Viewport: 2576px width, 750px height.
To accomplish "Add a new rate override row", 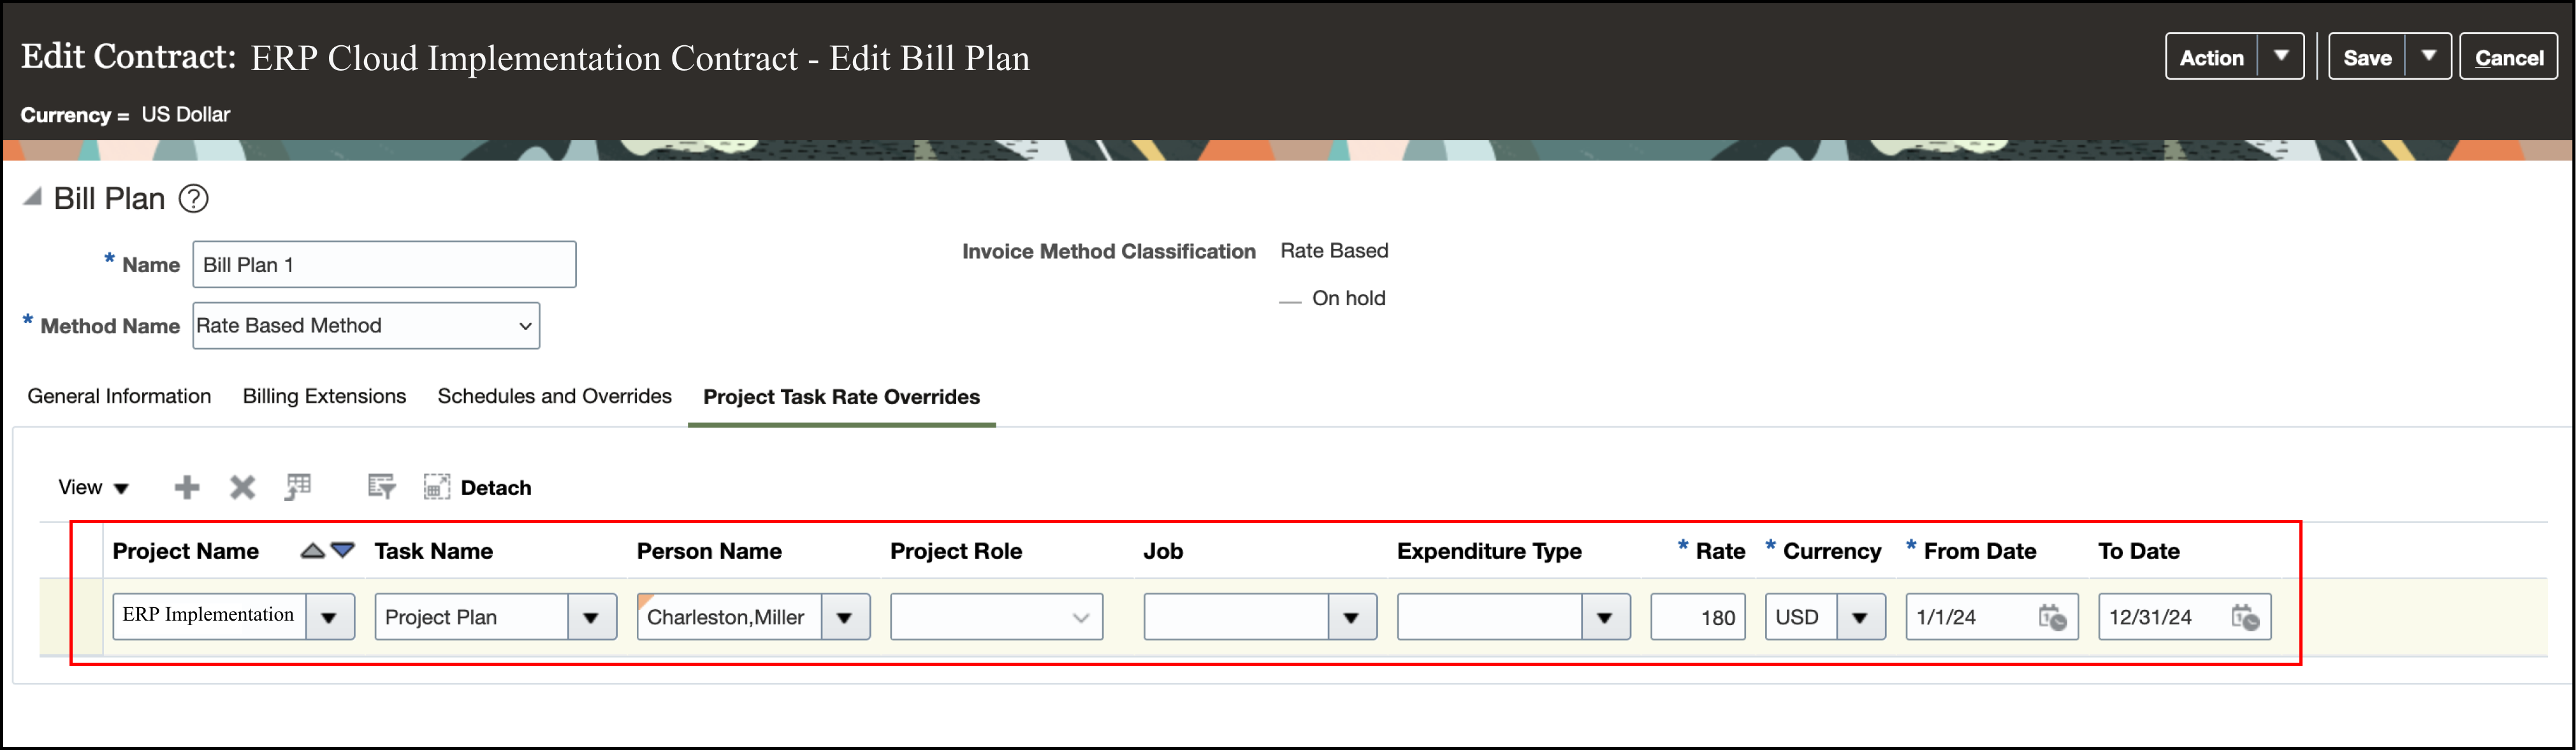I will 186,487.
